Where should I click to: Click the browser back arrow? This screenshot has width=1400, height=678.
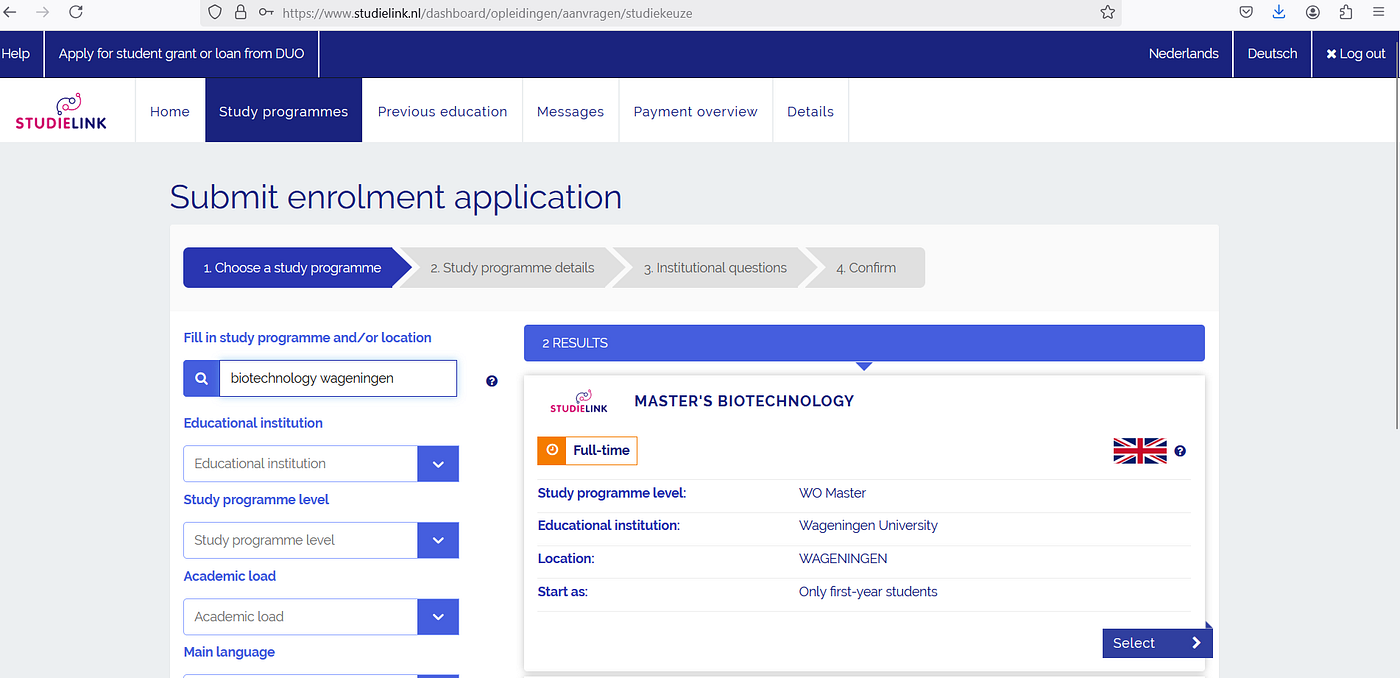coord(10,12)
